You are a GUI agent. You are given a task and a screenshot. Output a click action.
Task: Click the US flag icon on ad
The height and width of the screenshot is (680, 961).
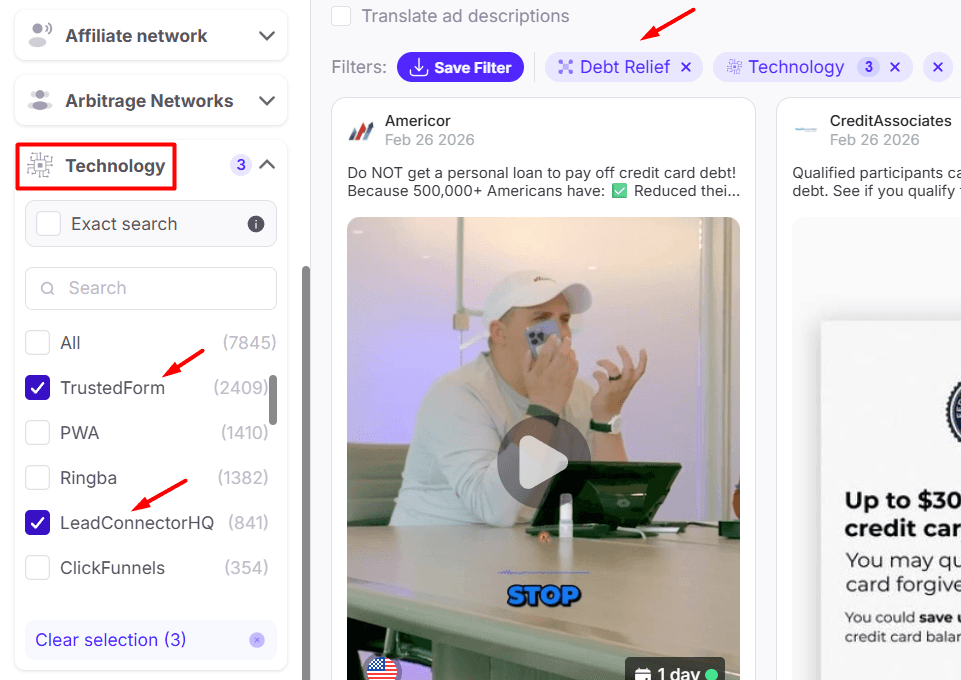click(382, 669)
